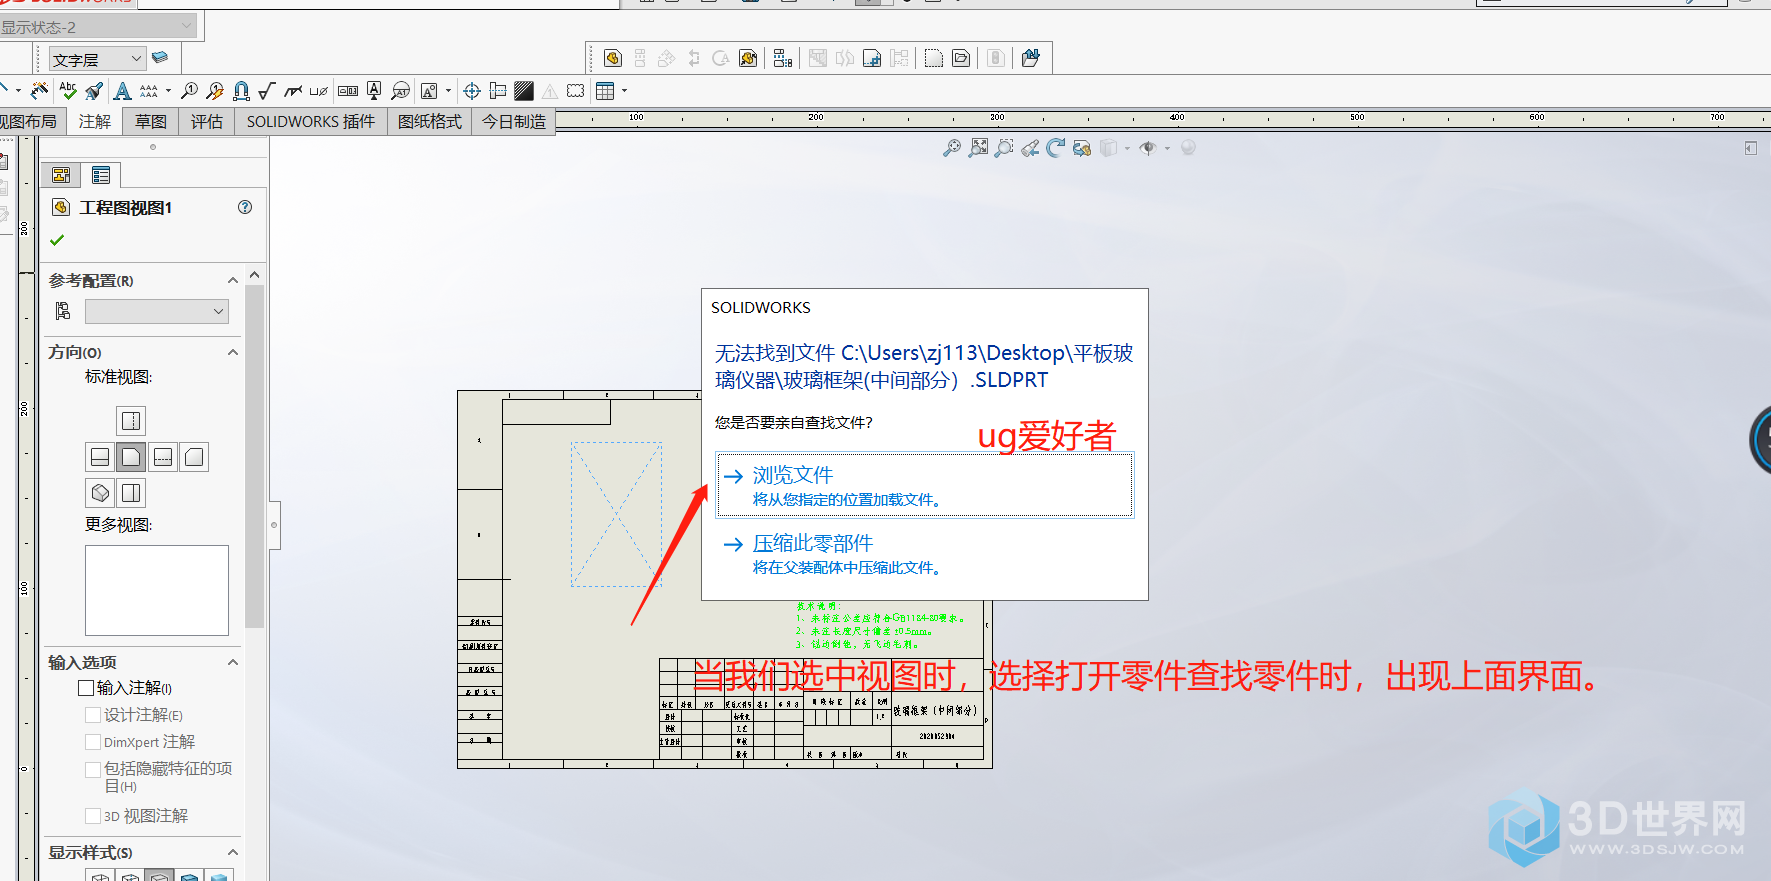Click the PropertyManager vertical scrollbar
The width and height of the screenshot is (1771, 881).
254,456
